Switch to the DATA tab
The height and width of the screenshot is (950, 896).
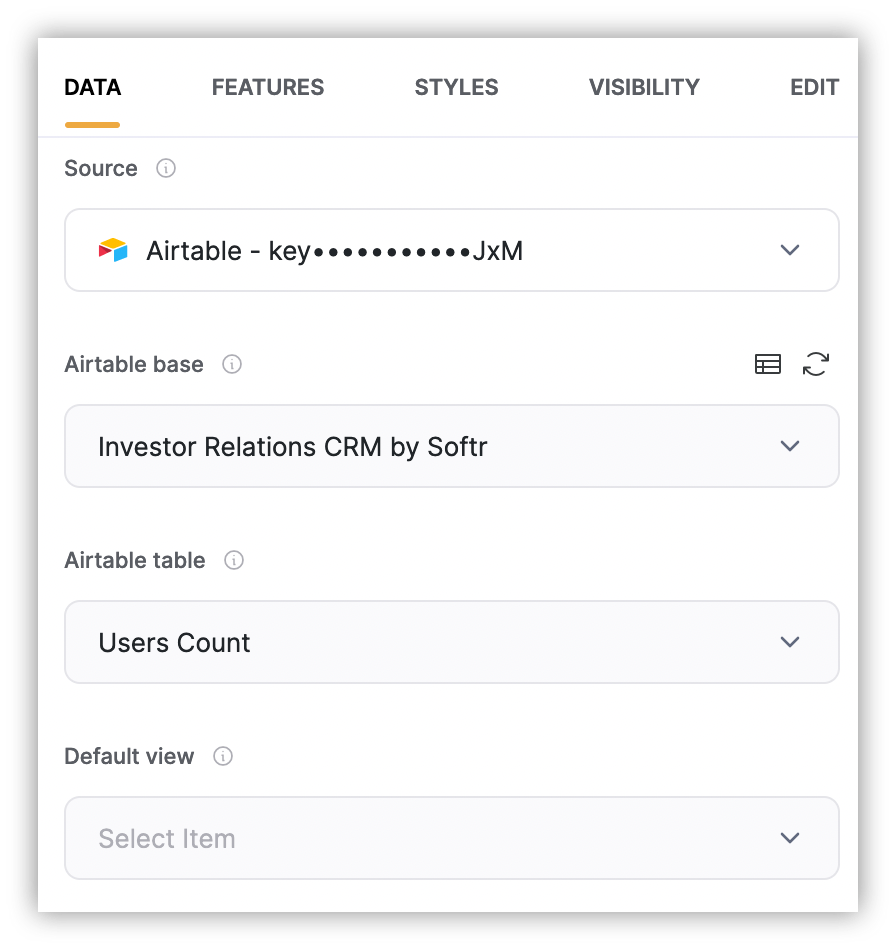pos(93,87)
